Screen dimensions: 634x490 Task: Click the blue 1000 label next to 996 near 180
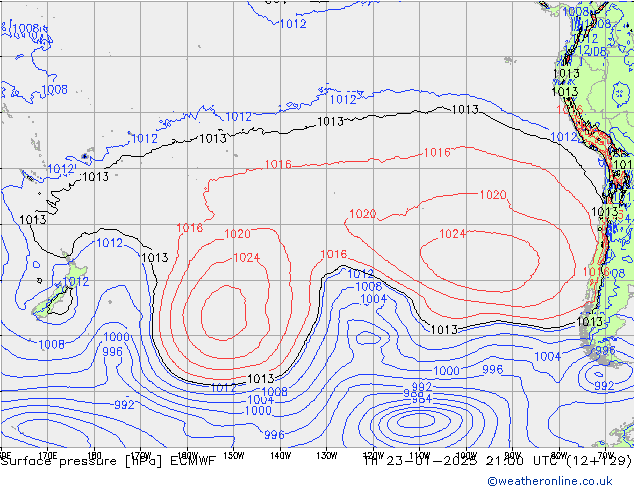[x=116, y=337]
